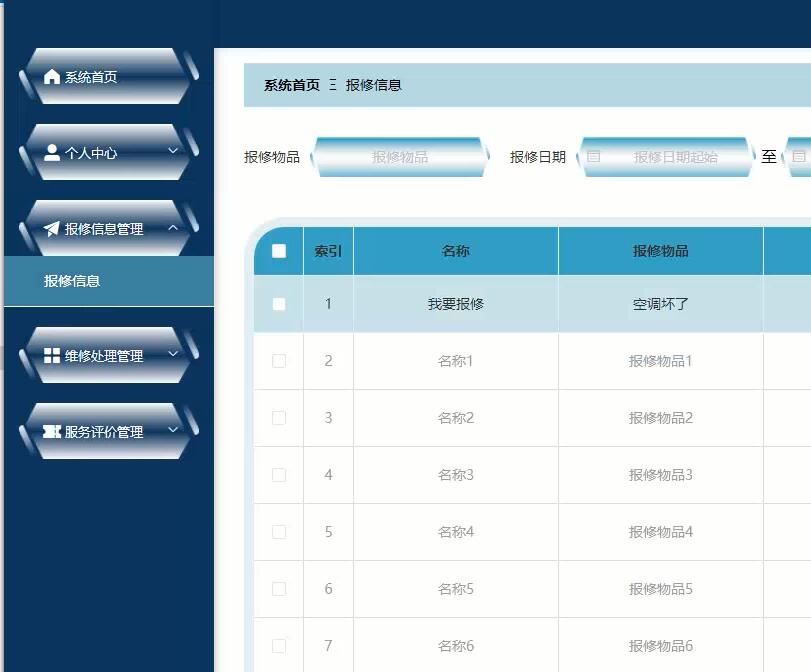Click calendar icon in 报修日期起始 field

click(x=594, y=156)
